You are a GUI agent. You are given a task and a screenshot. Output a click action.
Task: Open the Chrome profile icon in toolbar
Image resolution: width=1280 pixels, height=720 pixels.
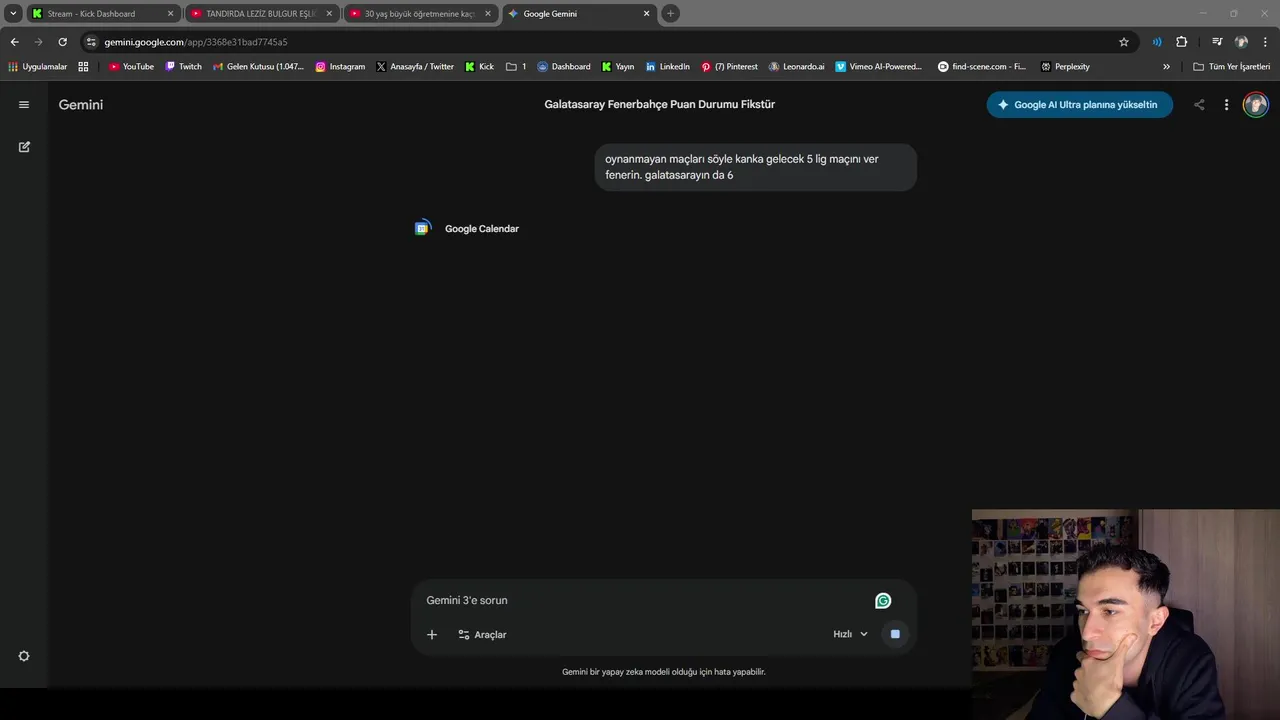tap(1241, 42)
